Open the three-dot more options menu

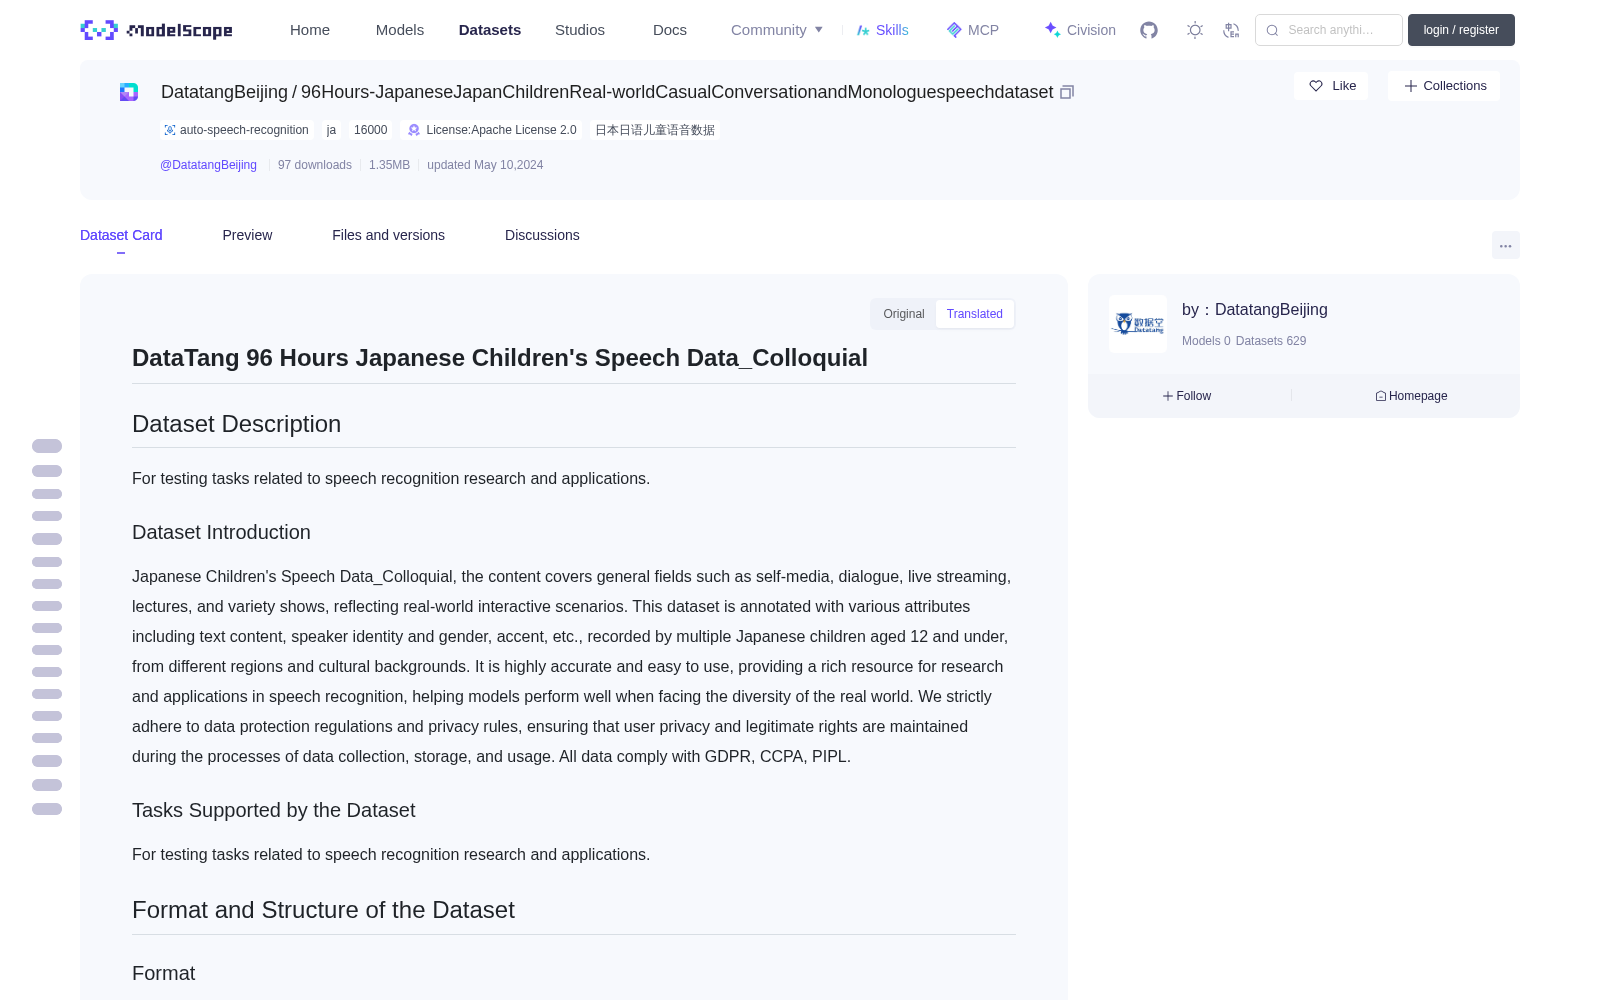click(1505, 245)
